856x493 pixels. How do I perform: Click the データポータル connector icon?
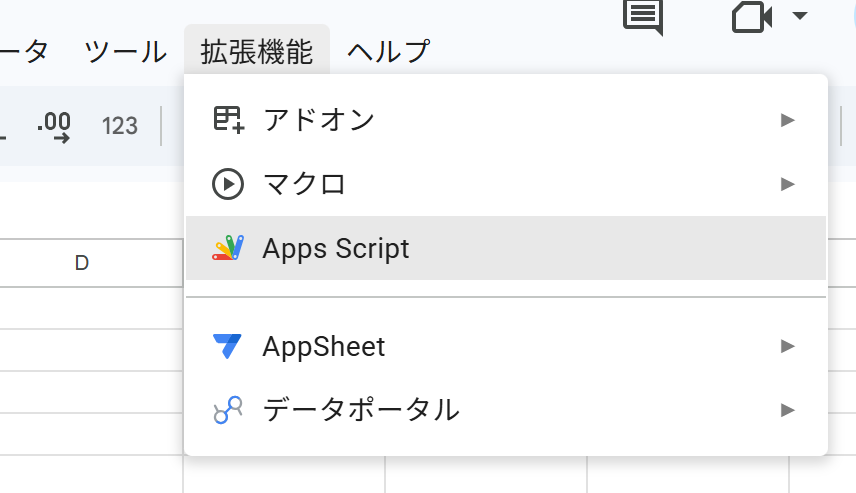coord(228,410)
